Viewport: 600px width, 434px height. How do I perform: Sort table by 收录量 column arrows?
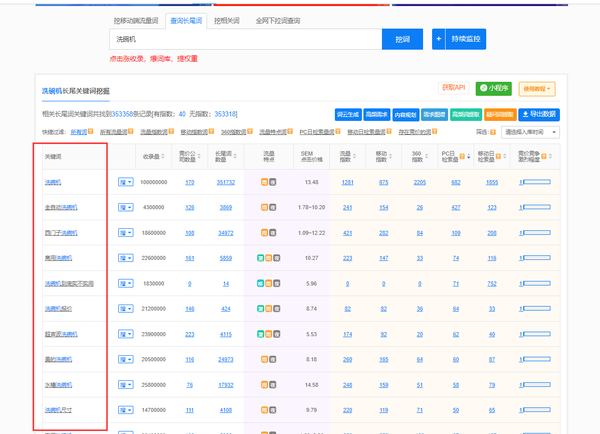tap(163, 156)
